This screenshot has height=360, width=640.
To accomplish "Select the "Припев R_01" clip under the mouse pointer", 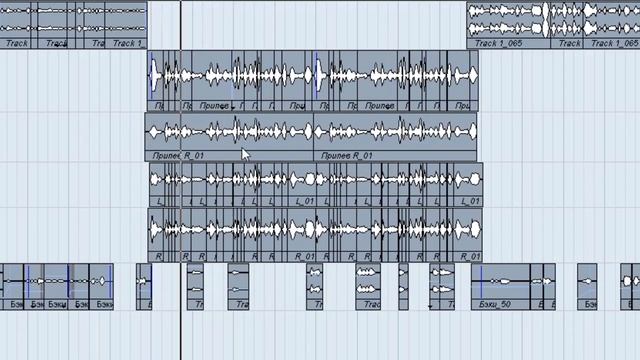I will (229, 137).
